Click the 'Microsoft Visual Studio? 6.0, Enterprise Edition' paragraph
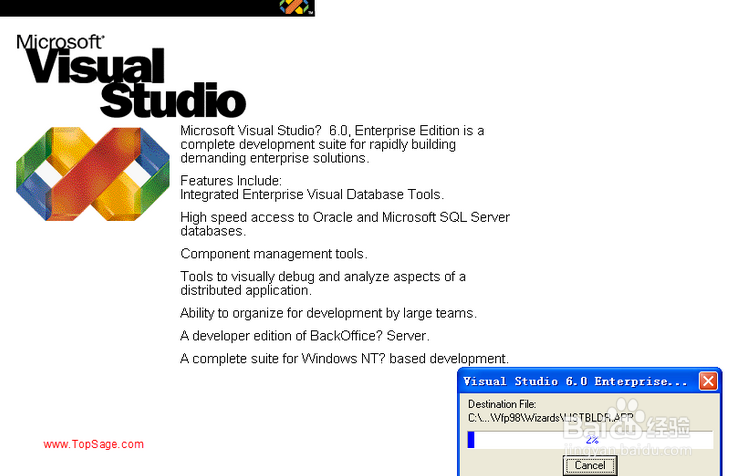This screenshot has height=476, width=734. coord(332,144)
